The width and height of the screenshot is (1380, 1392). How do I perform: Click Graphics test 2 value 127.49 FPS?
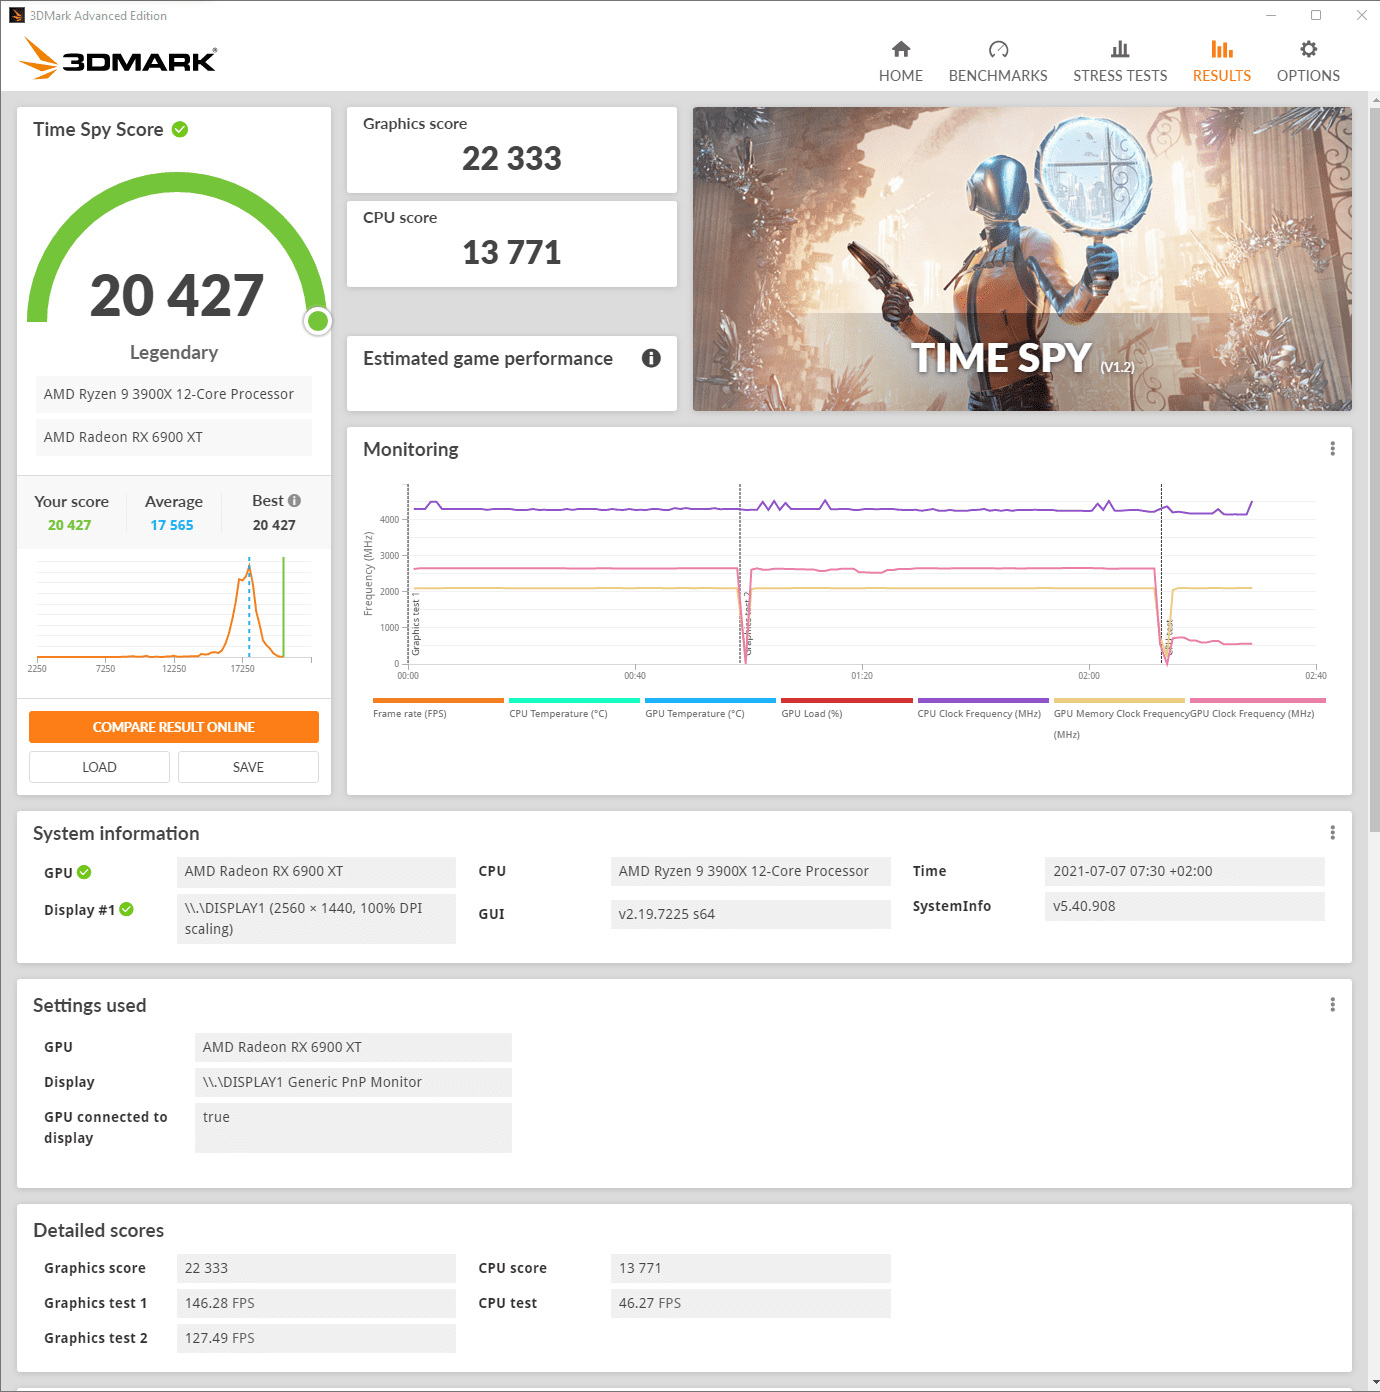pos(316,1338)
